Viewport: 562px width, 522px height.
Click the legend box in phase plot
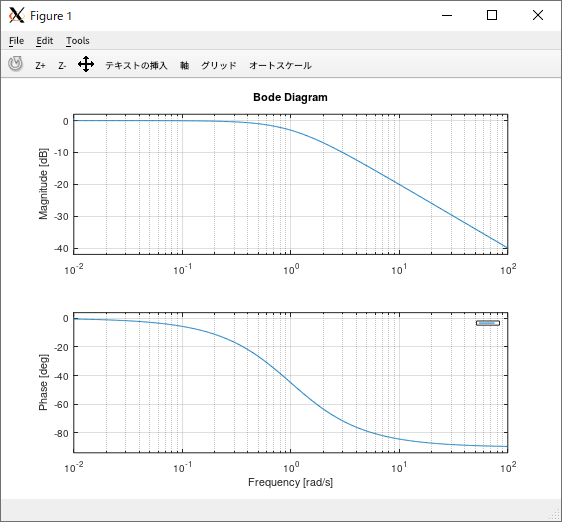[488, 323]
